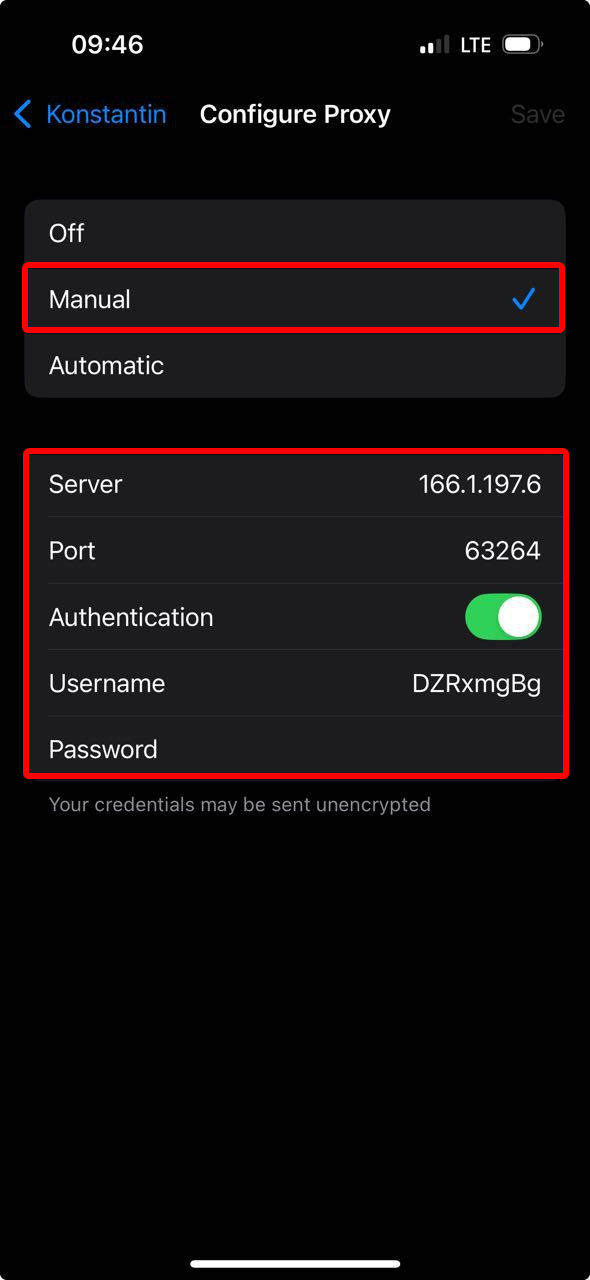This screenshot has width=590, height=1280.
Task: Tap the Configure Proxy title
Action: point(295,114)
